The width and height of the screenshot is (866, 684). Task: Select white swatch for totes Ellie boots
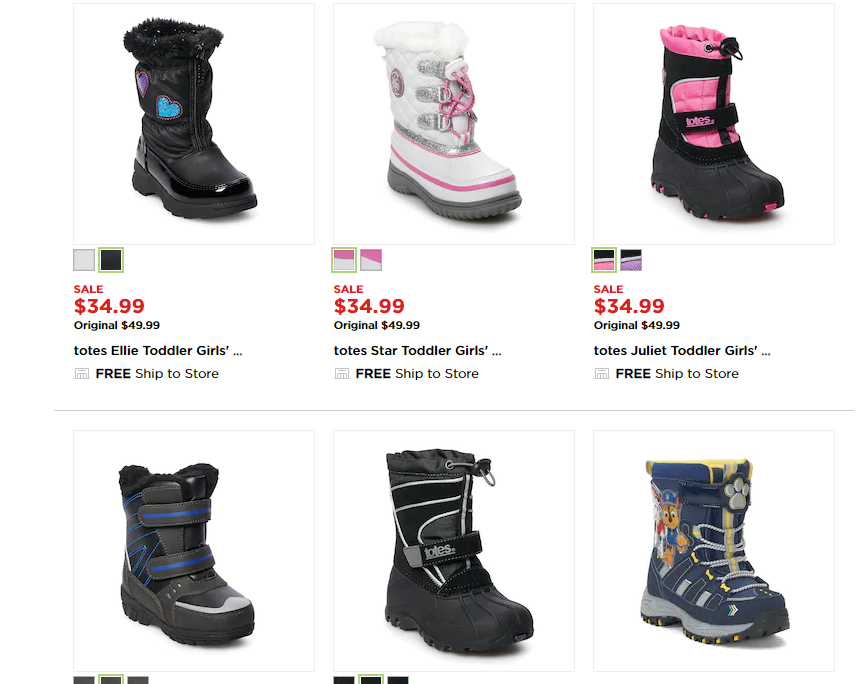tap(84, 260)
